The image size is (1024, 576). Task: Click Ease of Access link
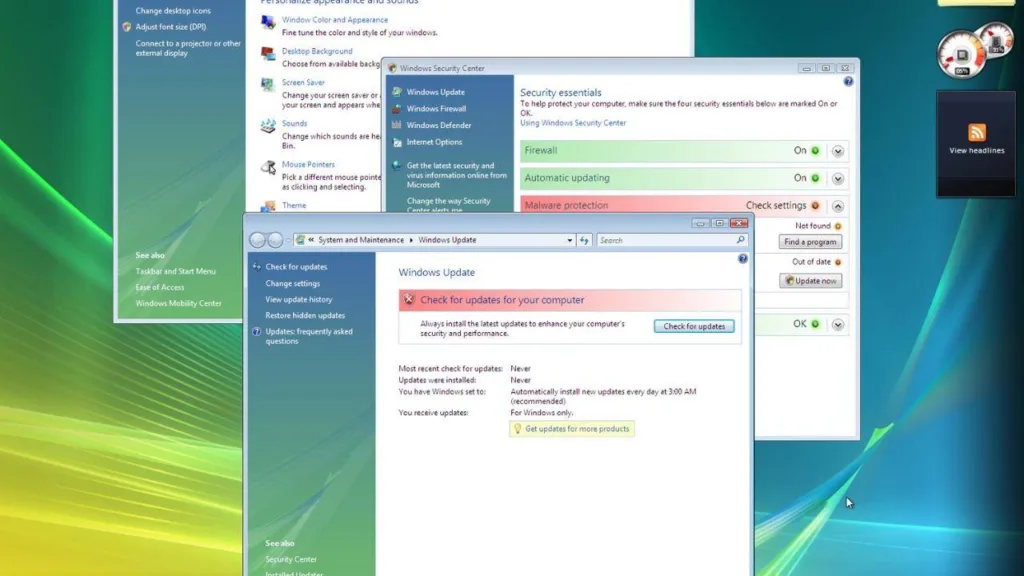159,287
